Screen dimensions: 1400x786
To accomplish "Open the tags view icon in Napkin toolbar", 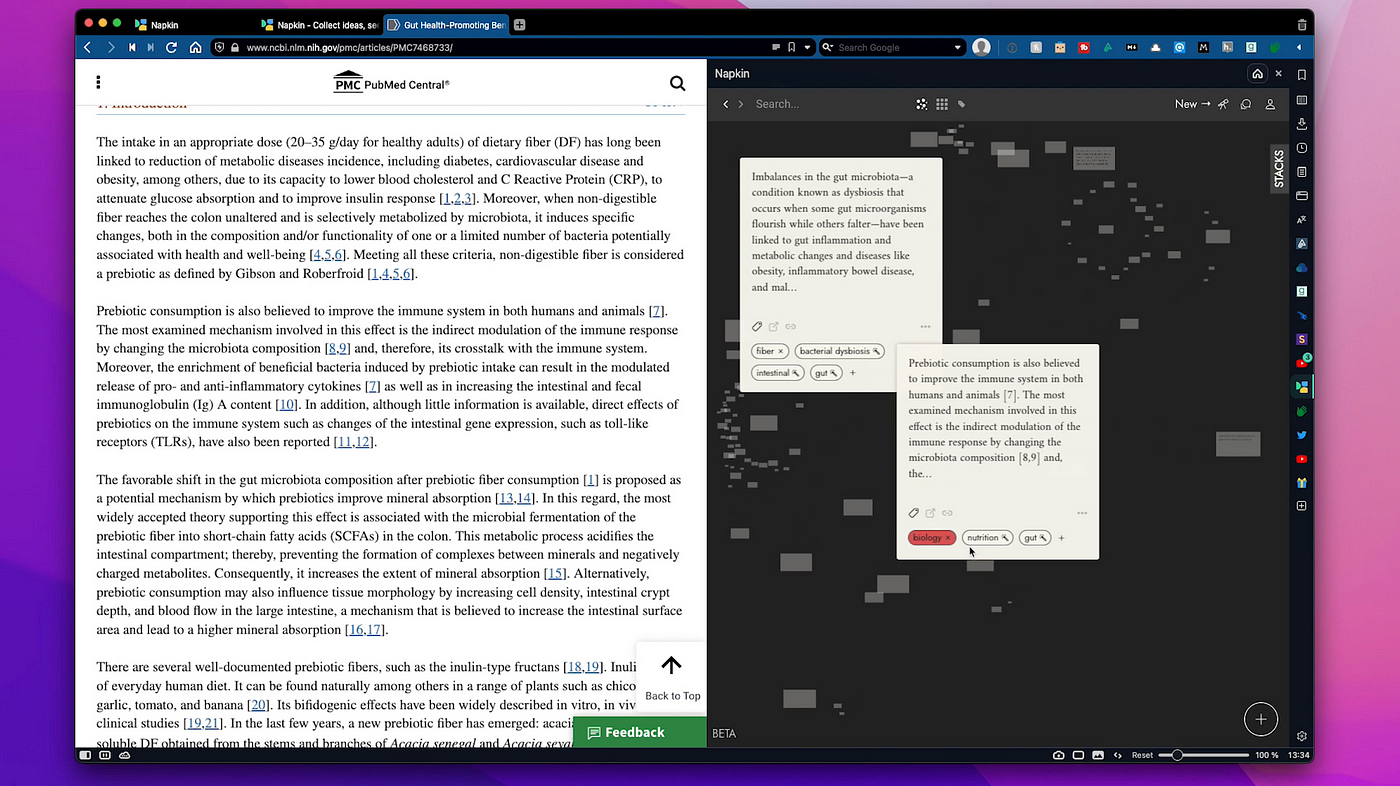I will (962, 104).
